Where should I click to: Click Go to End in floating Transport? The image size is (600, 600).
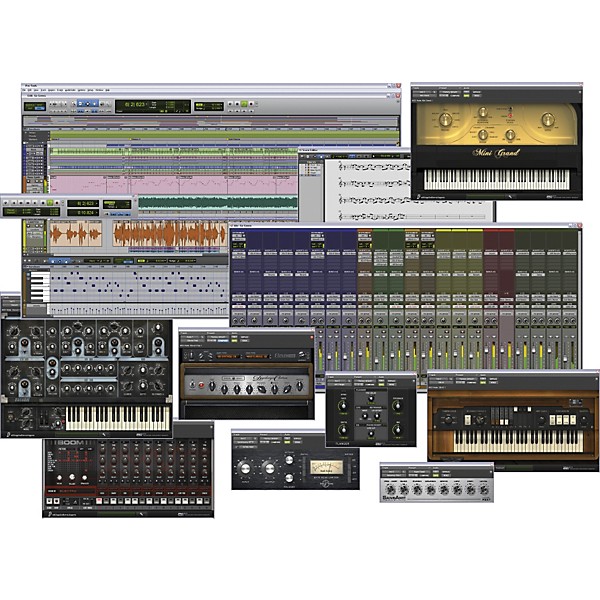(35, 203)
